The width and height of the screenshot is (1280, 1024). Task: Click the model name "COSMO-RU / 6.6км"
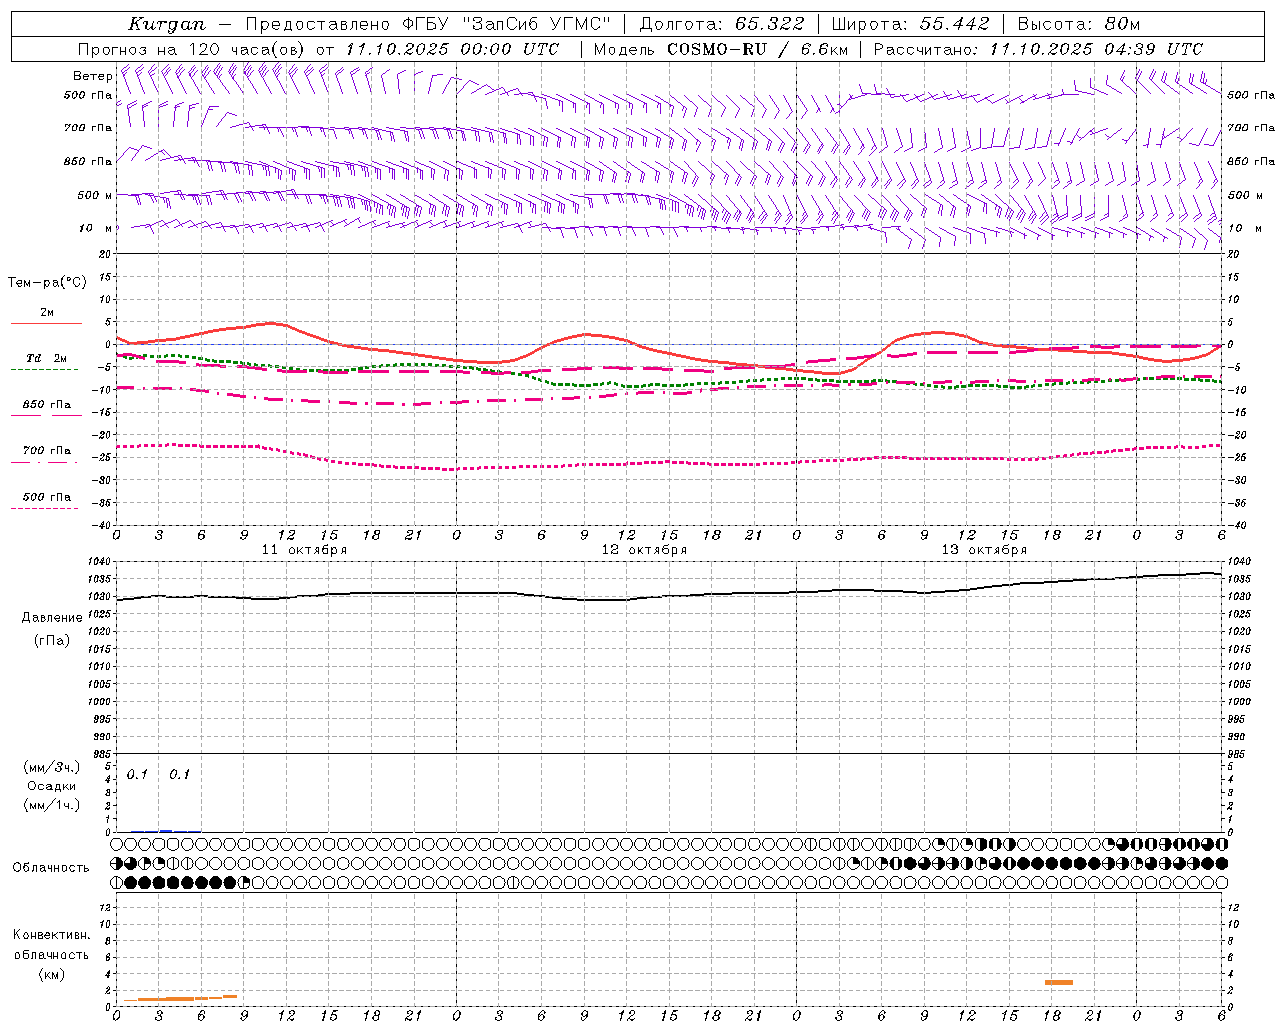[757, 49]
